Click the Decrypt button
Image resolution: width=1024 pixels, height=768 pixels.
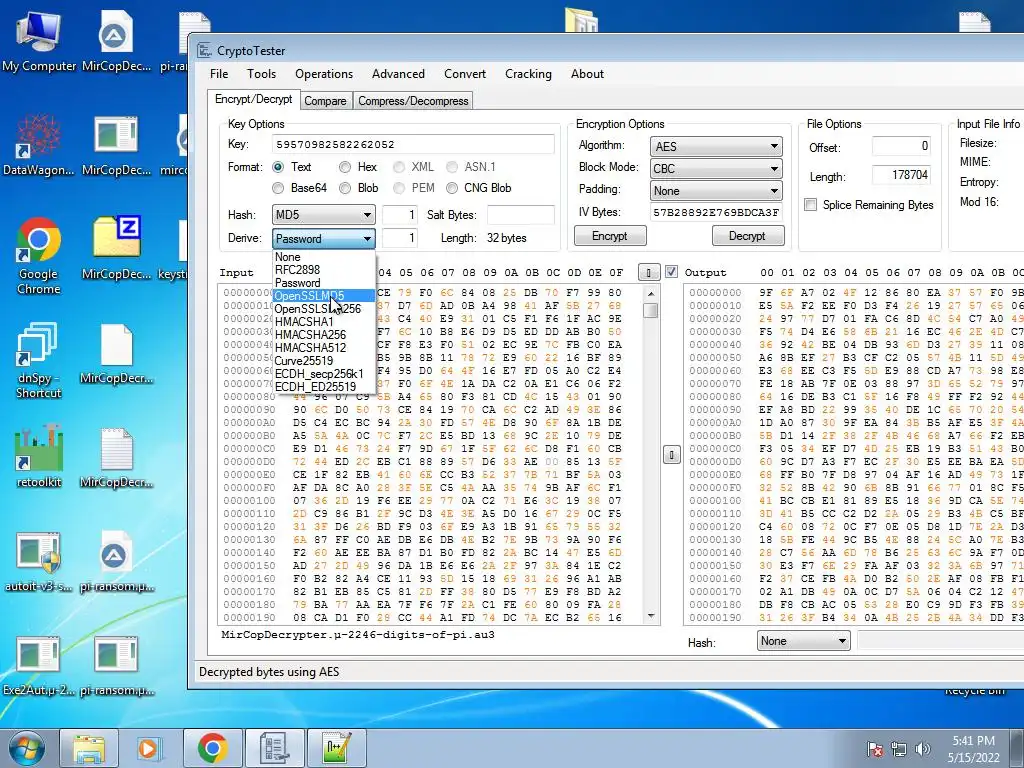point(747,236)
